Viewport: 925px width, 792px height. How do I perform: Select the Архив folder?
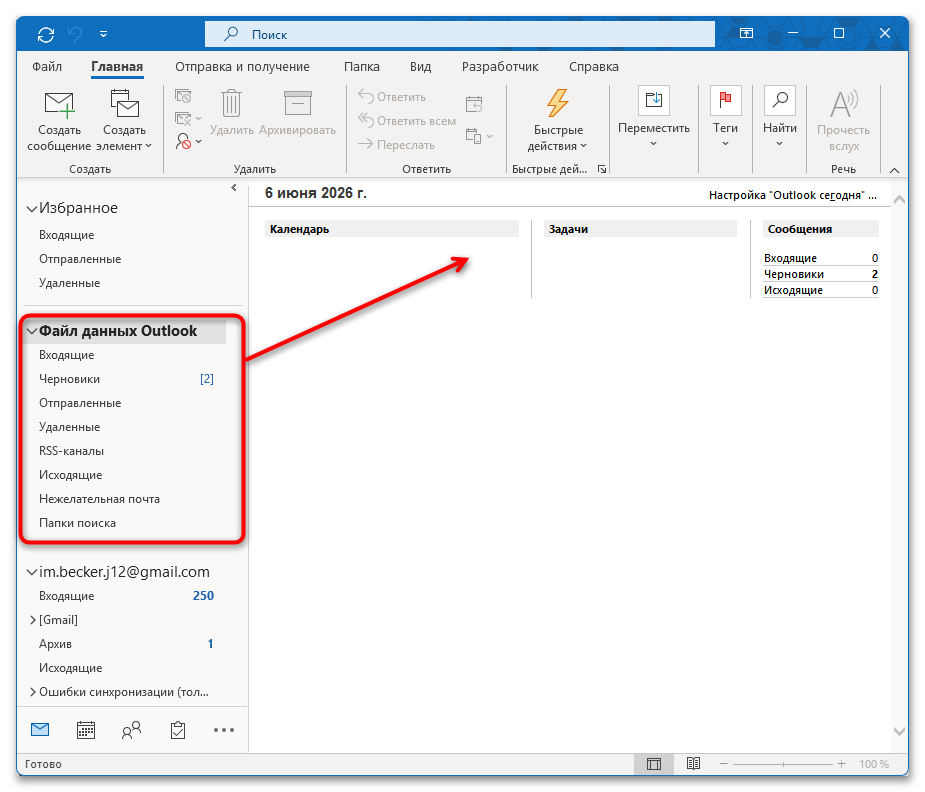click(55, 644)
